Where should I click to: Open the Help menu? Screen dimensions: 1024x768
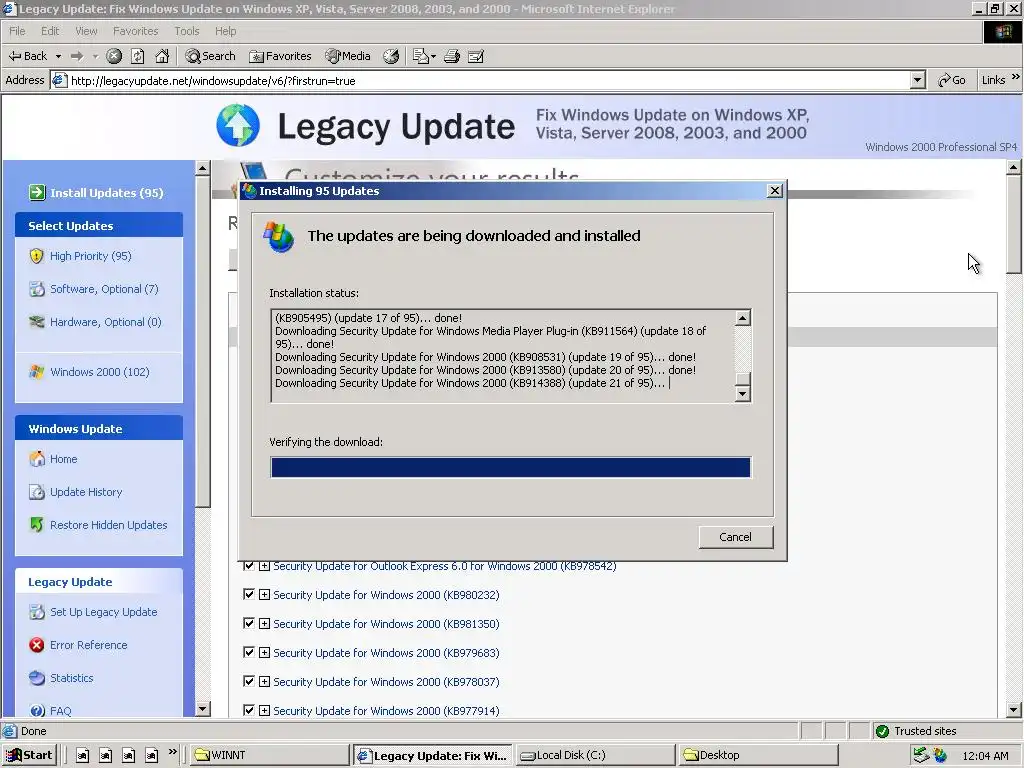(225, 31)
